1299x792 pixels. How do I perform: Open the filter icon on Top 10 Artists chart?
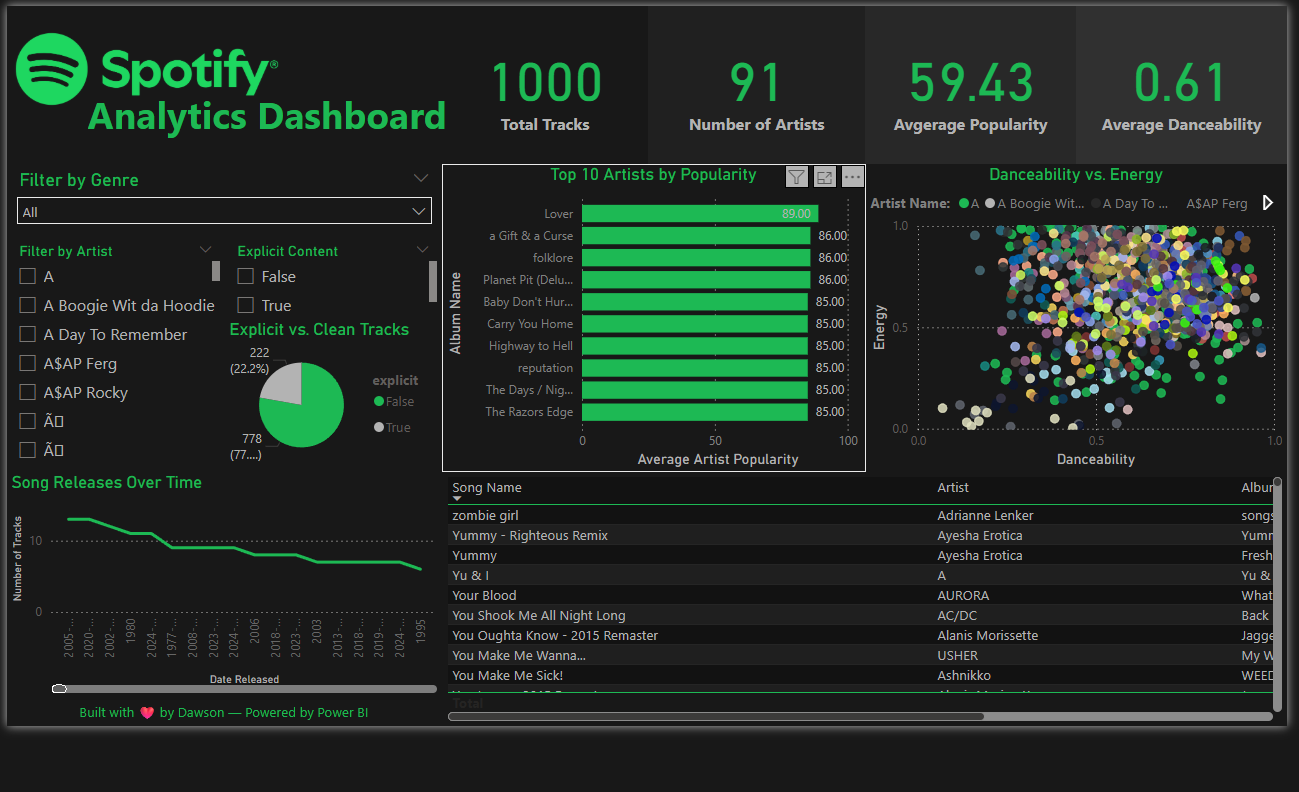[796, 177]
